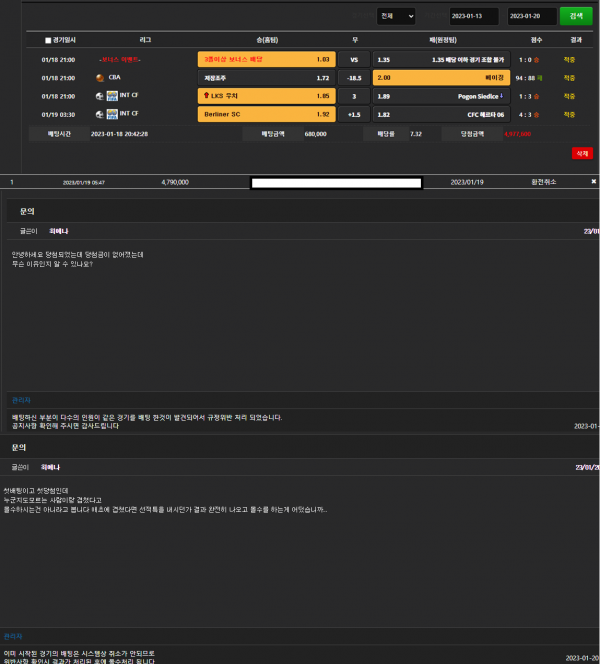Click the red 삭제 delete button
Image resolution: width=600 pixels, height=664 pixels.
point(582,153)
